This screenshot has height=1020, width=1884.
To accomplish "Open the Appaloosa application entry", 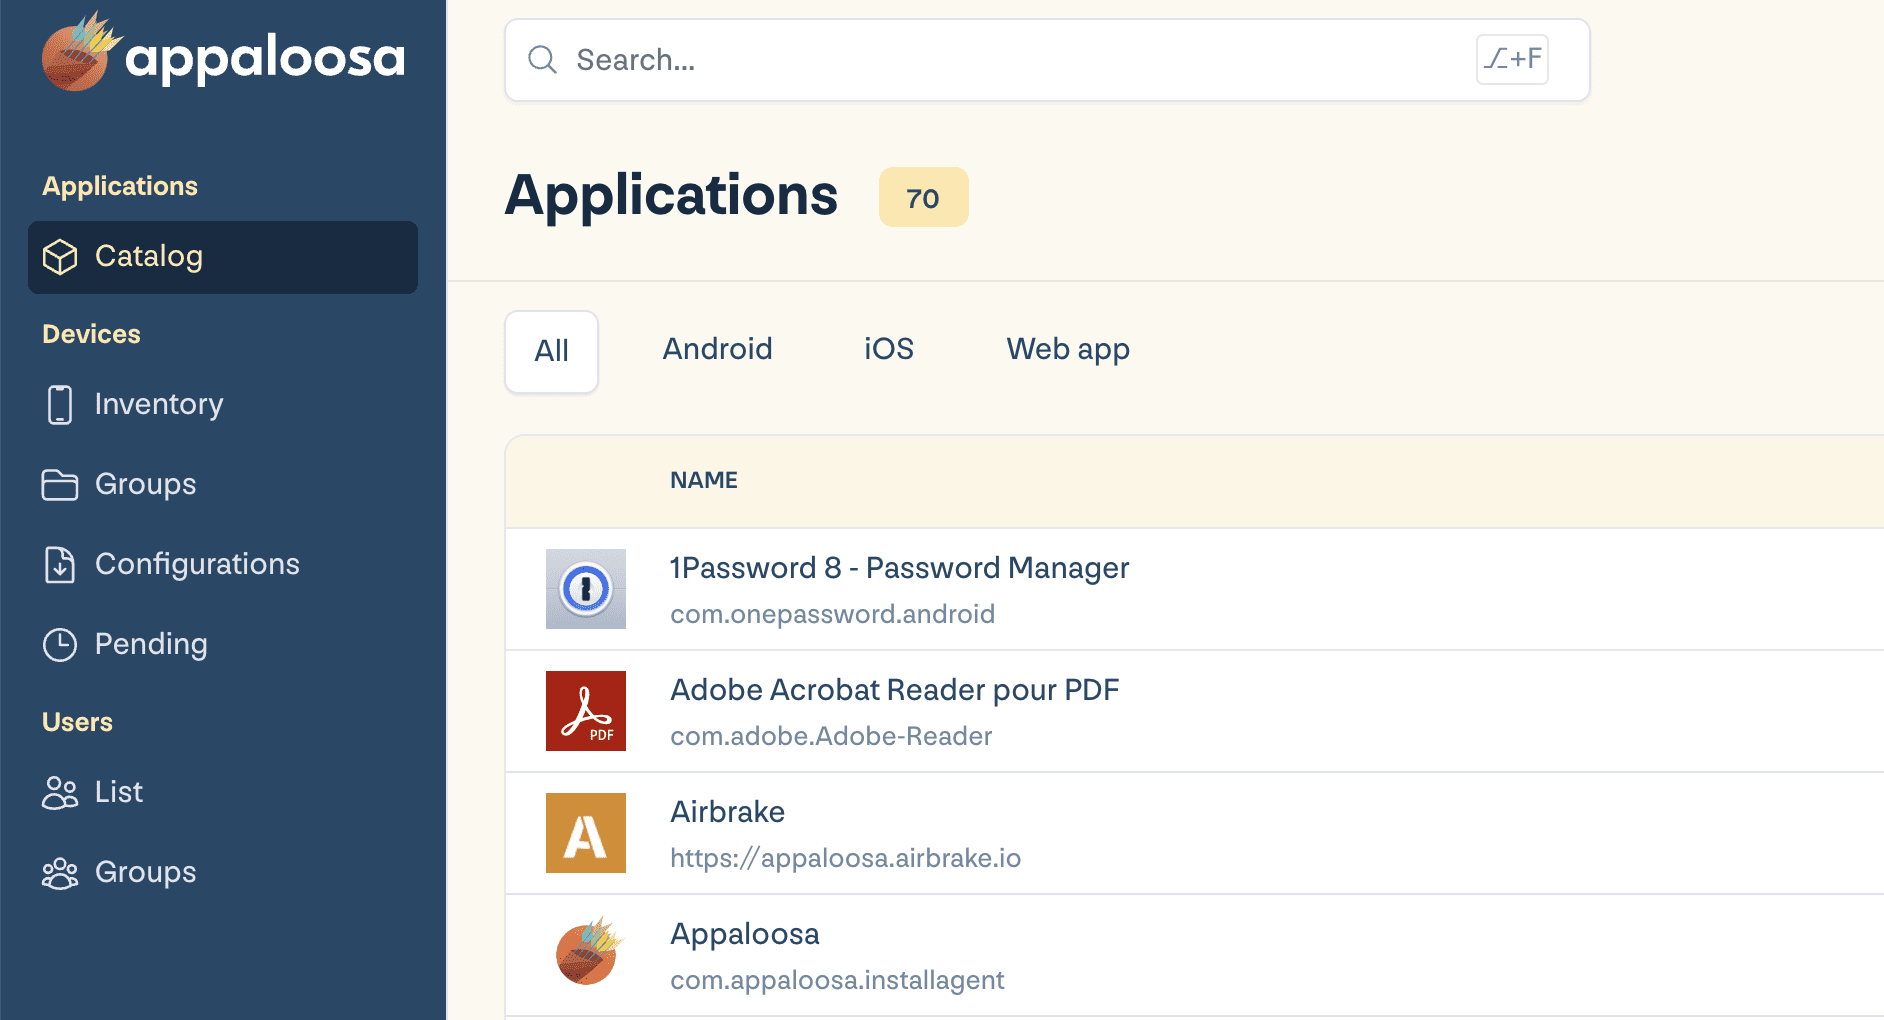I will coord(745,934).
